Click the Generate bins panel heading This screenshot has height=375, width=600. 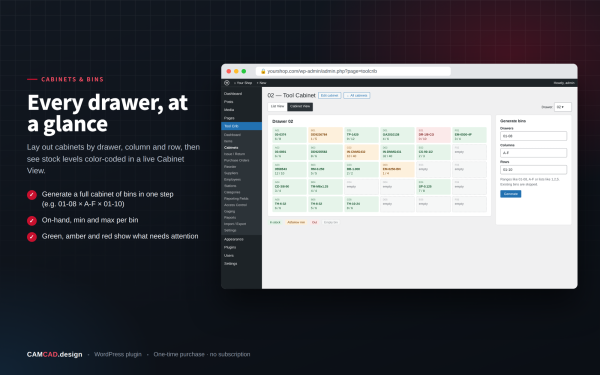[513, 121]
